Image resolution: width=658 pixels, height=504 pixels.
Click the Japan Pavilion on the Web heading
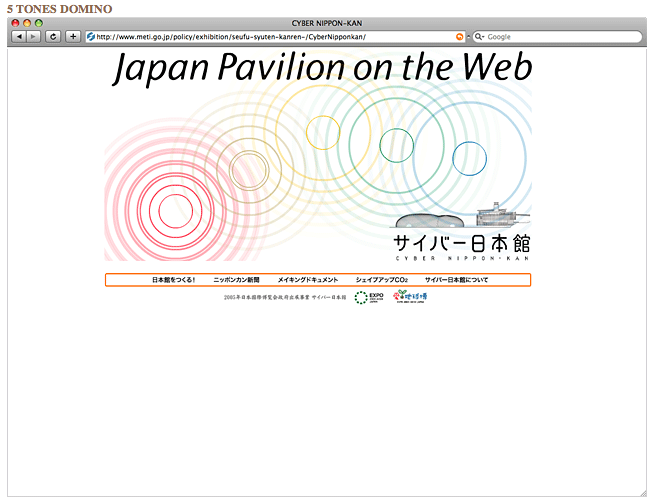[x=323, y=68]
